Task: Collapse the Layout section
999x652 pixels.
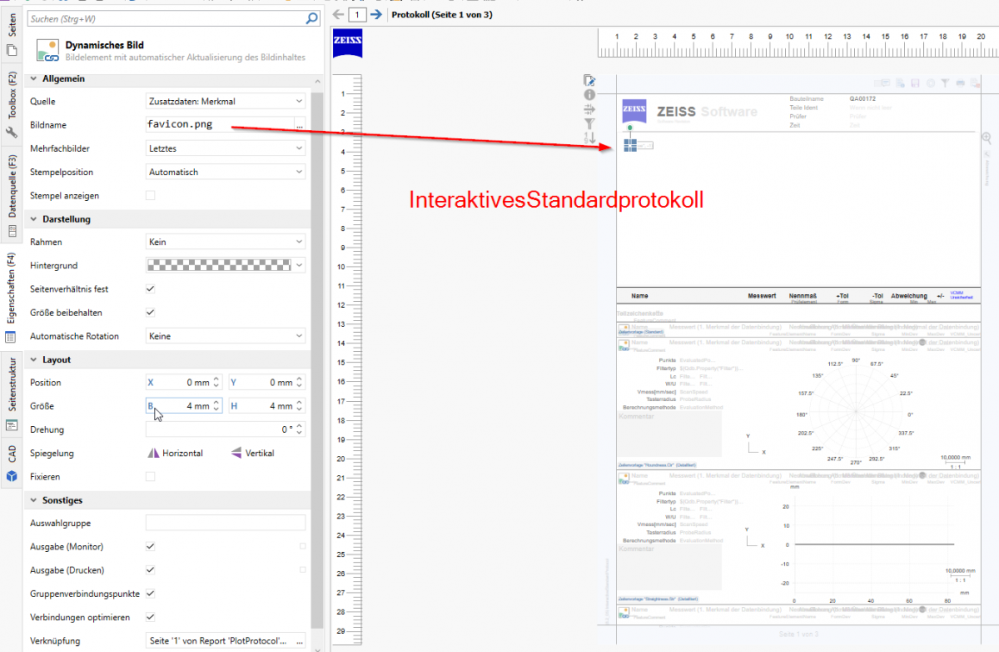Action: pyautogui.click(x=35, y=359)
